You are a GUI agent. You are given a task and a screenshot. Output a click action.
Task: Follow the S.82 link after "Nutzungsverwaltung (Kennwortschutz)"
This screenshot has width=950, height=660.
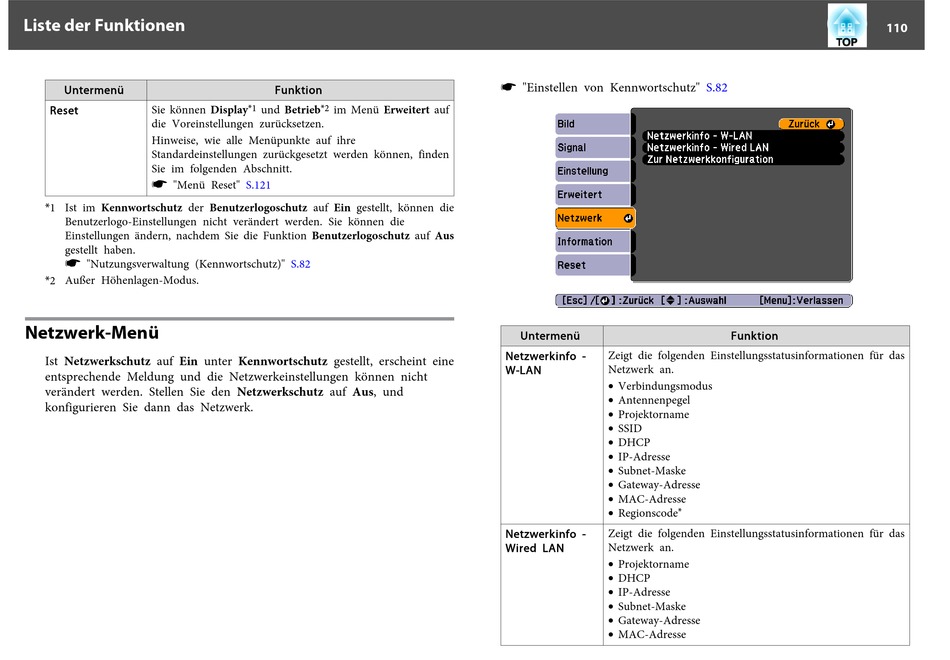coord(301,264)
